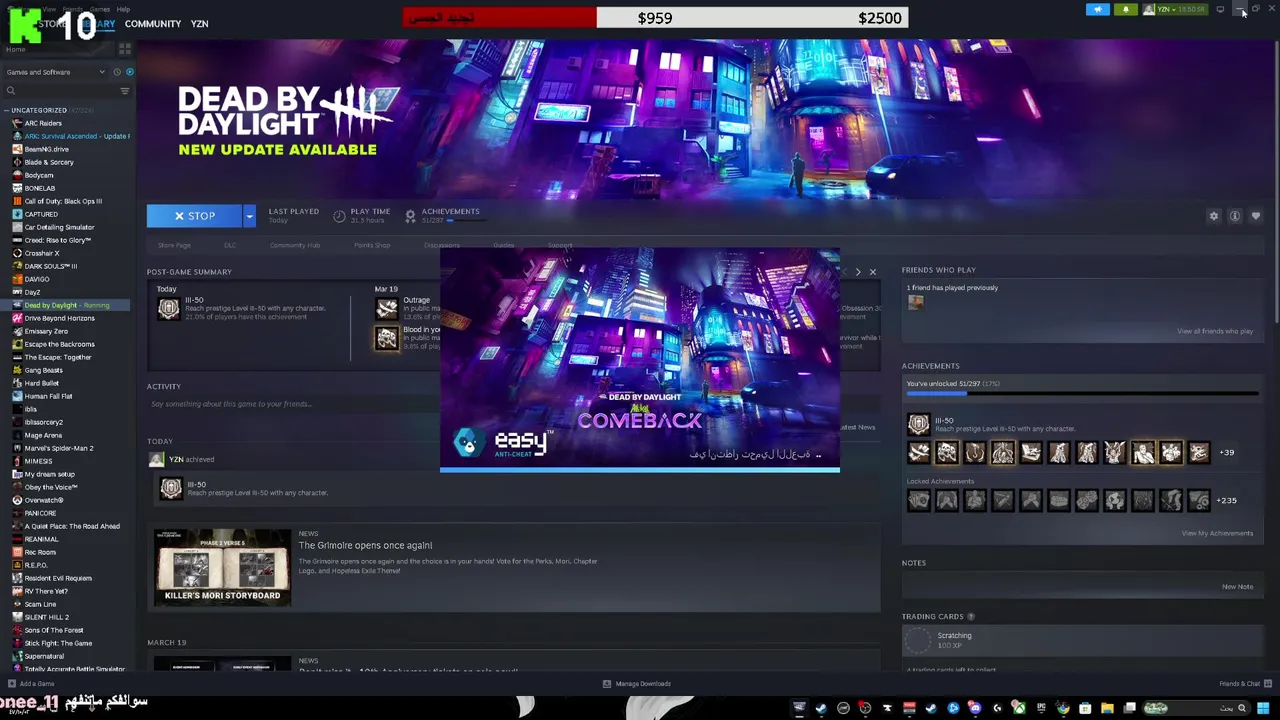Show the +235 locked achievements
The height and width of the screenshot is (720, 1280).
(1226, 500)
